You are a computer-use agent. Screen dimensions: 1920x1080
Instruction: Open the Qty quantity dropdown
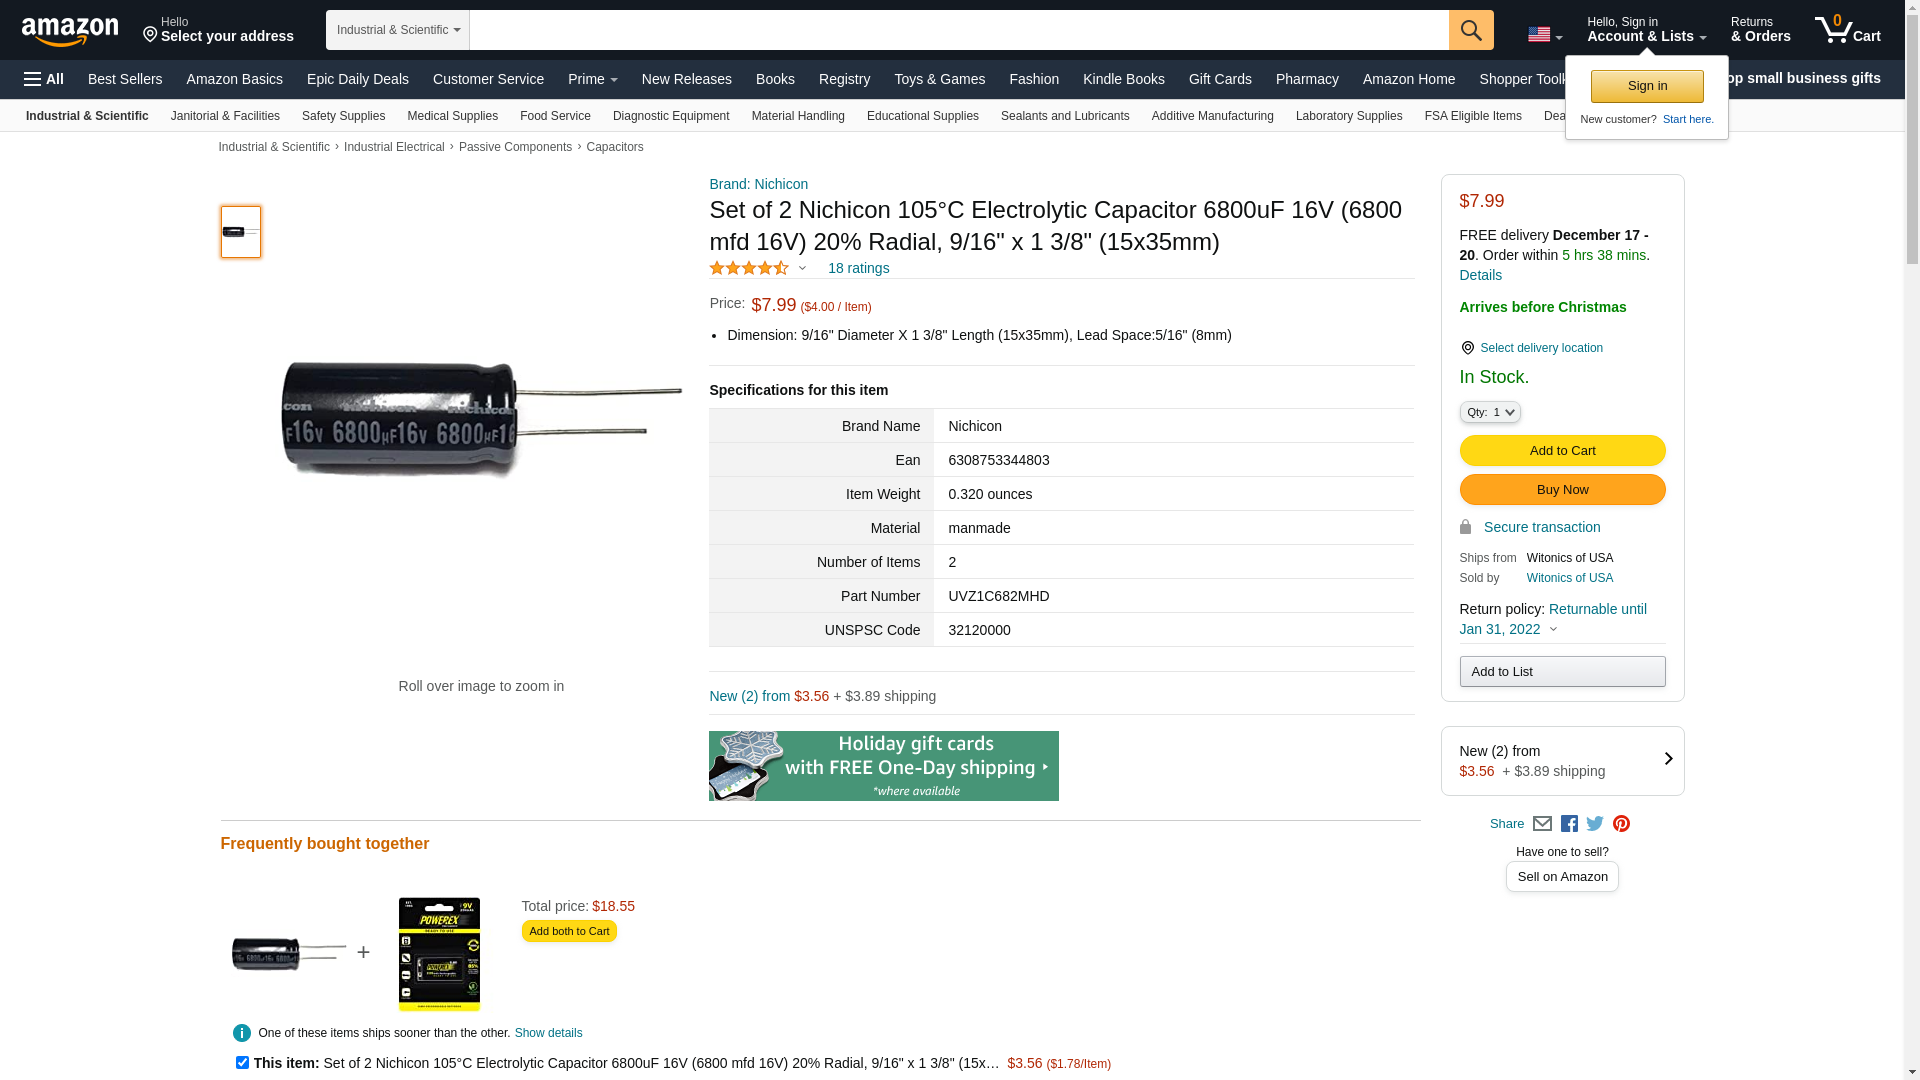1489,412
